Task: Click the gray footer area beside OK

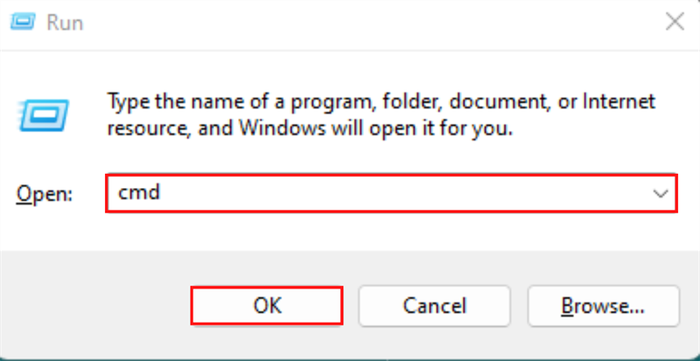Action: pos(96,306)
